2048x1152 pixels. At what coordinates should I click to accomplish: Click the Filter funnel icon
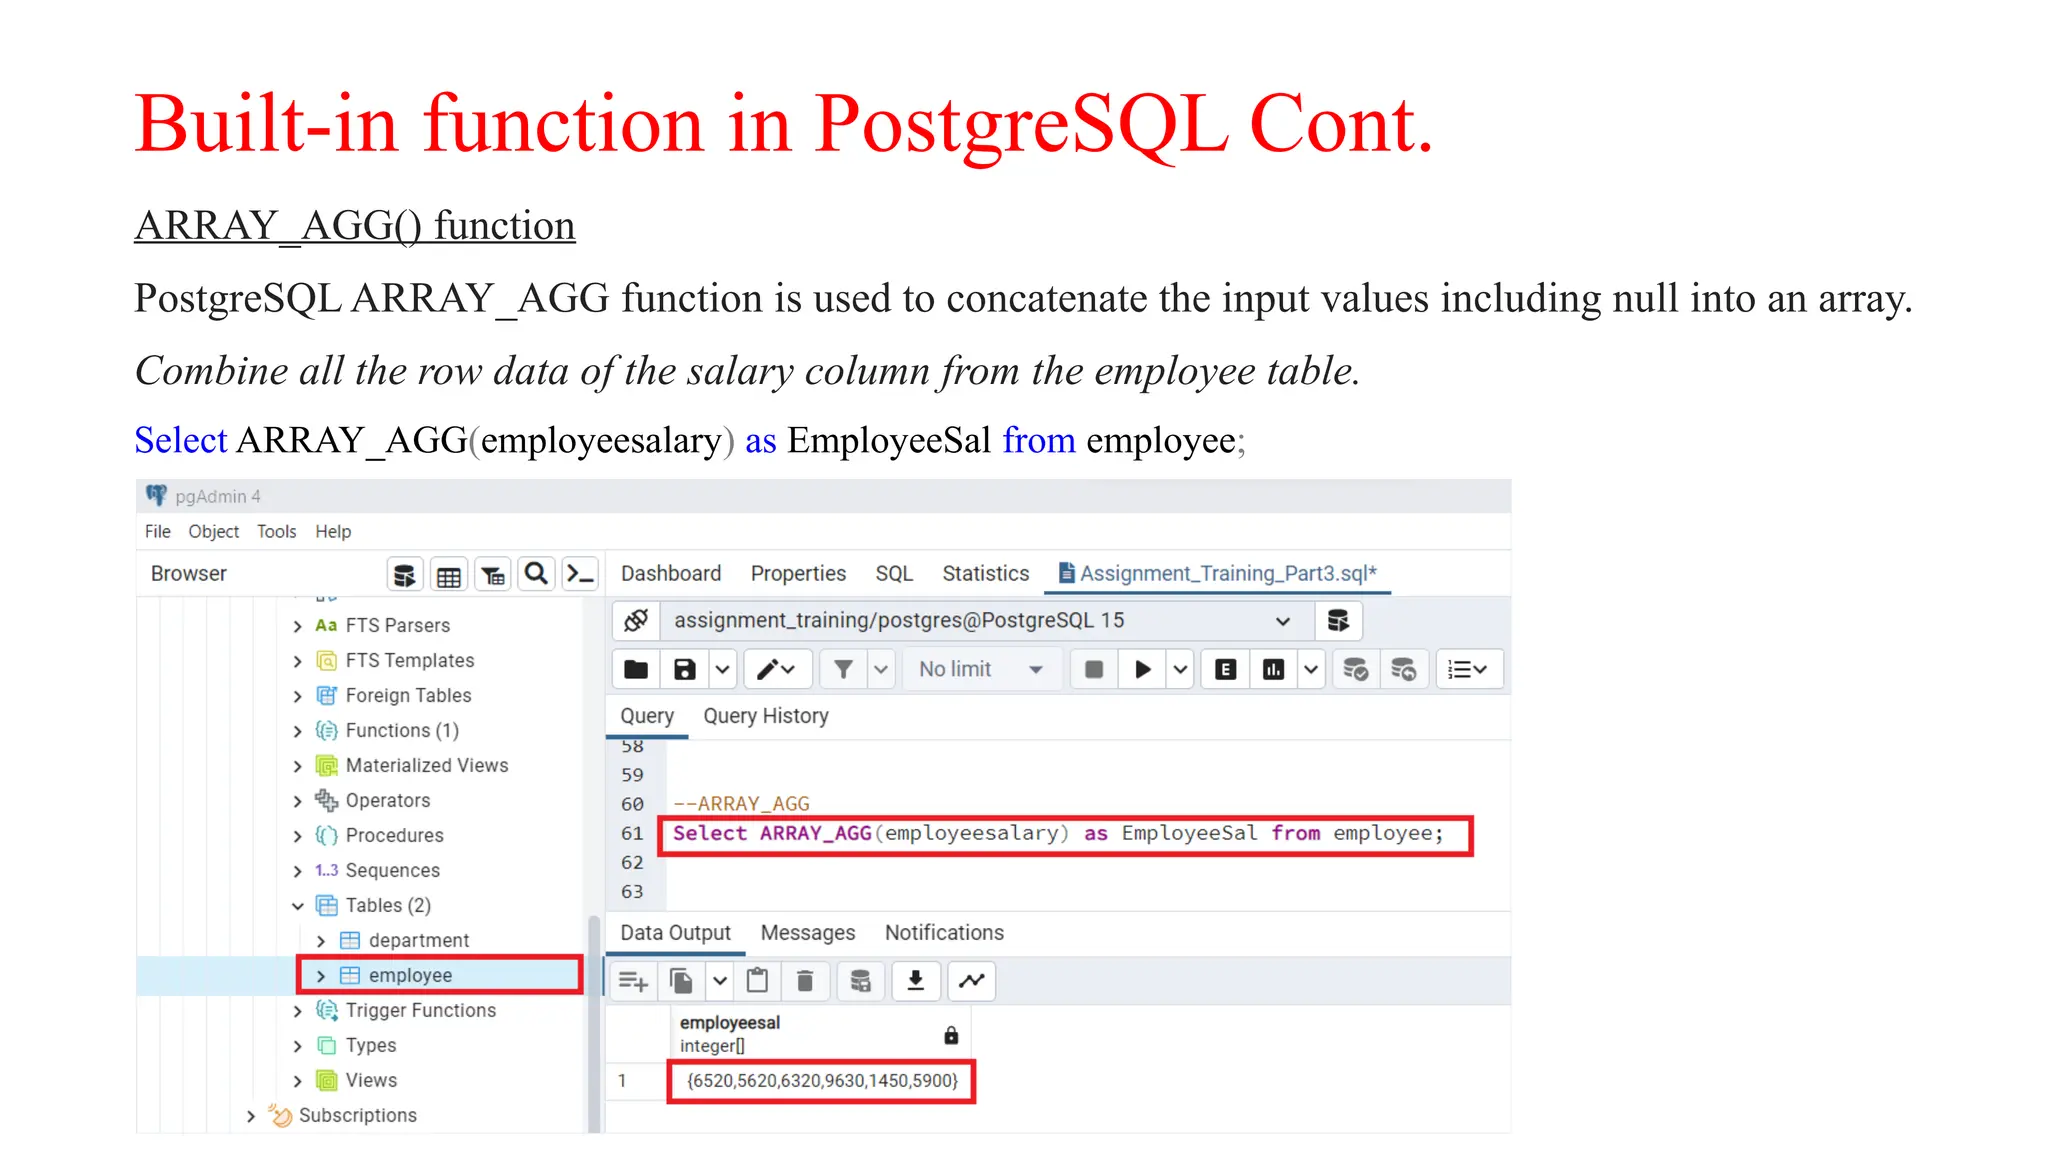tap(844, 670)
